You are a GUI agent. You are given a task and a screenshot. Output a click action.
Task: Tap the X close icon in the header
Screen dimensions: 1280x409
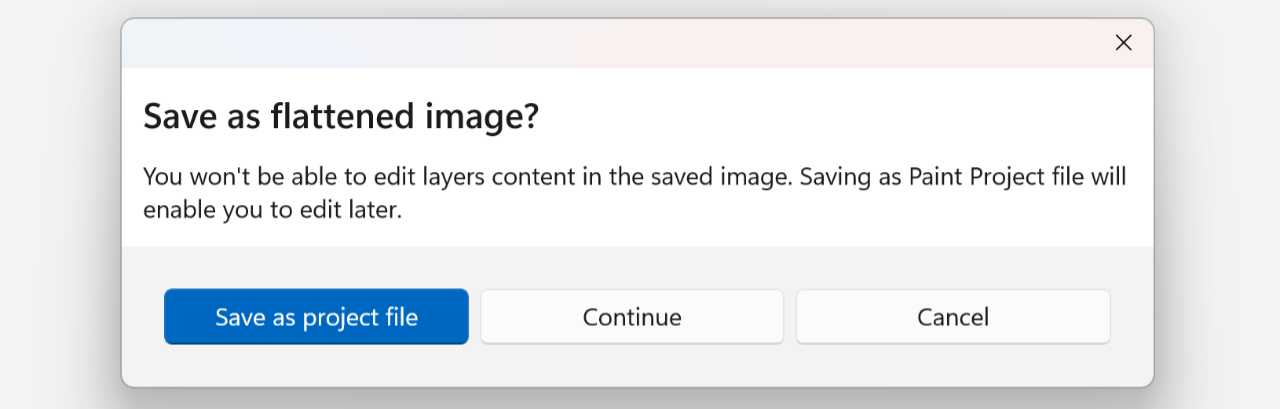point(1123,42)
